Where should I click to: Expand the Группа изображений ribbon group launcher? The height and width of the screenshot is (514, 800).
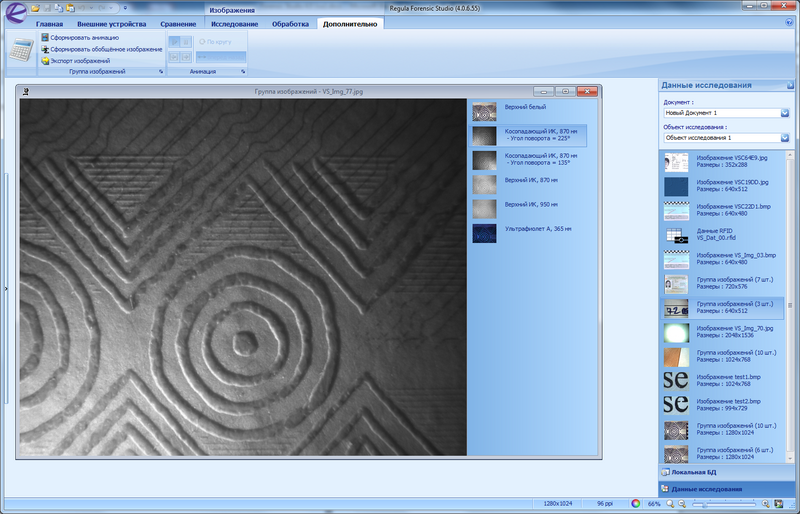159,72
